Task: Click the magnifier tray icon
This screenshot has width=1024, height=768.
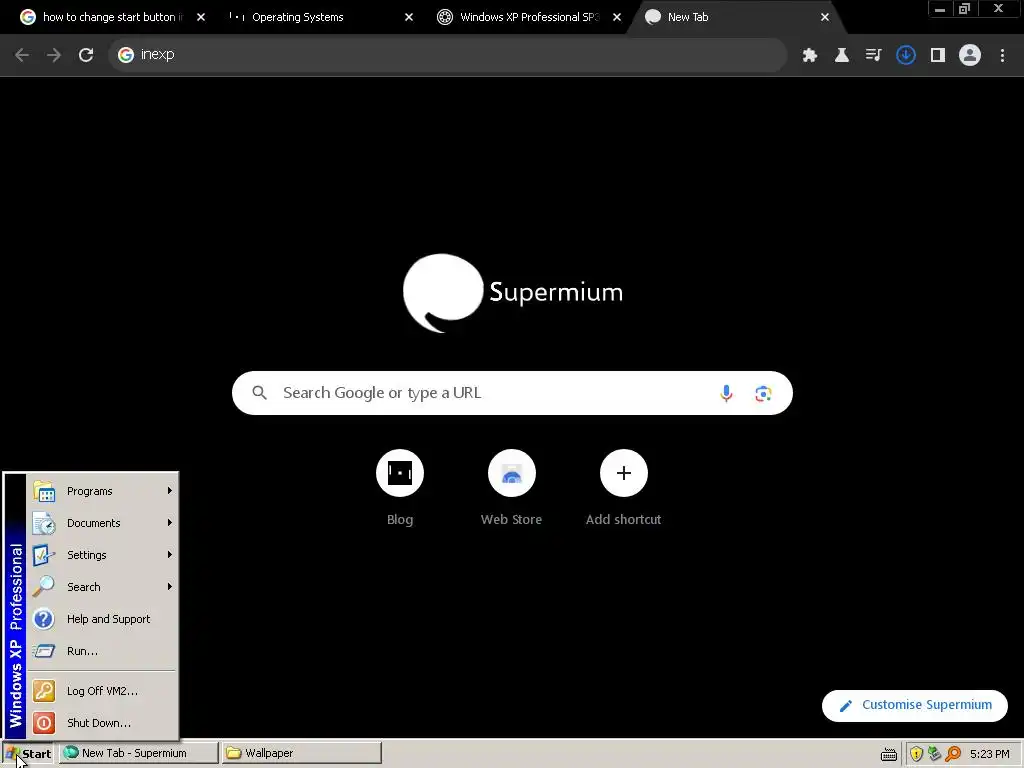Action: [953, 754]
